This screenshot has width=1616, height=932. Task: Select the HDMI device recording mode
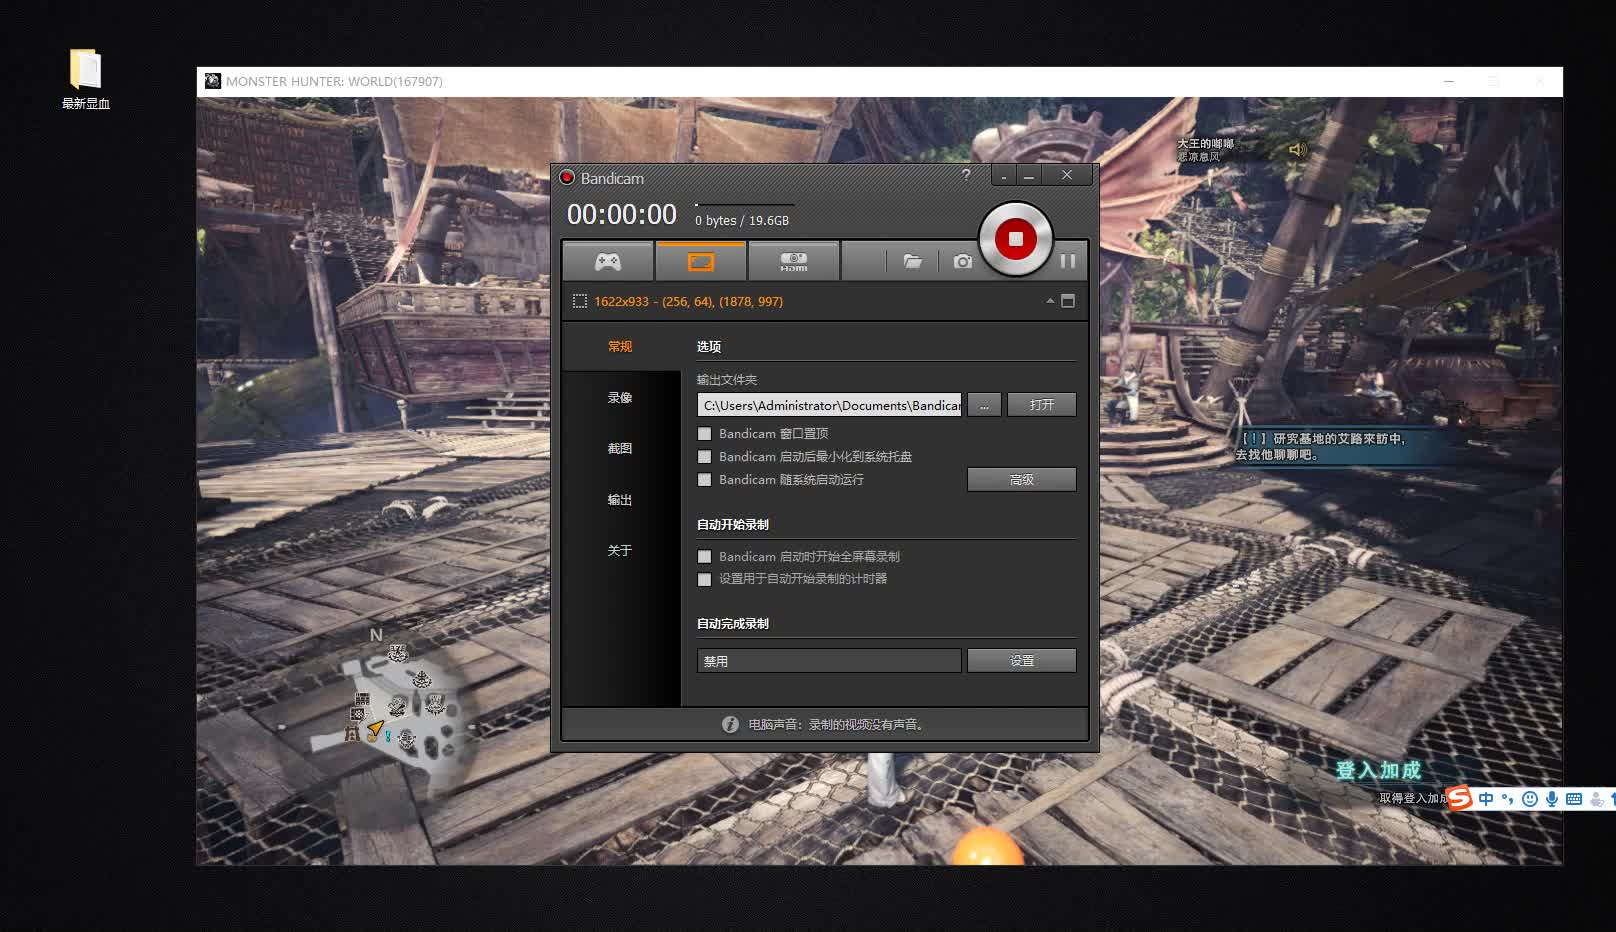tap(793, 261)
